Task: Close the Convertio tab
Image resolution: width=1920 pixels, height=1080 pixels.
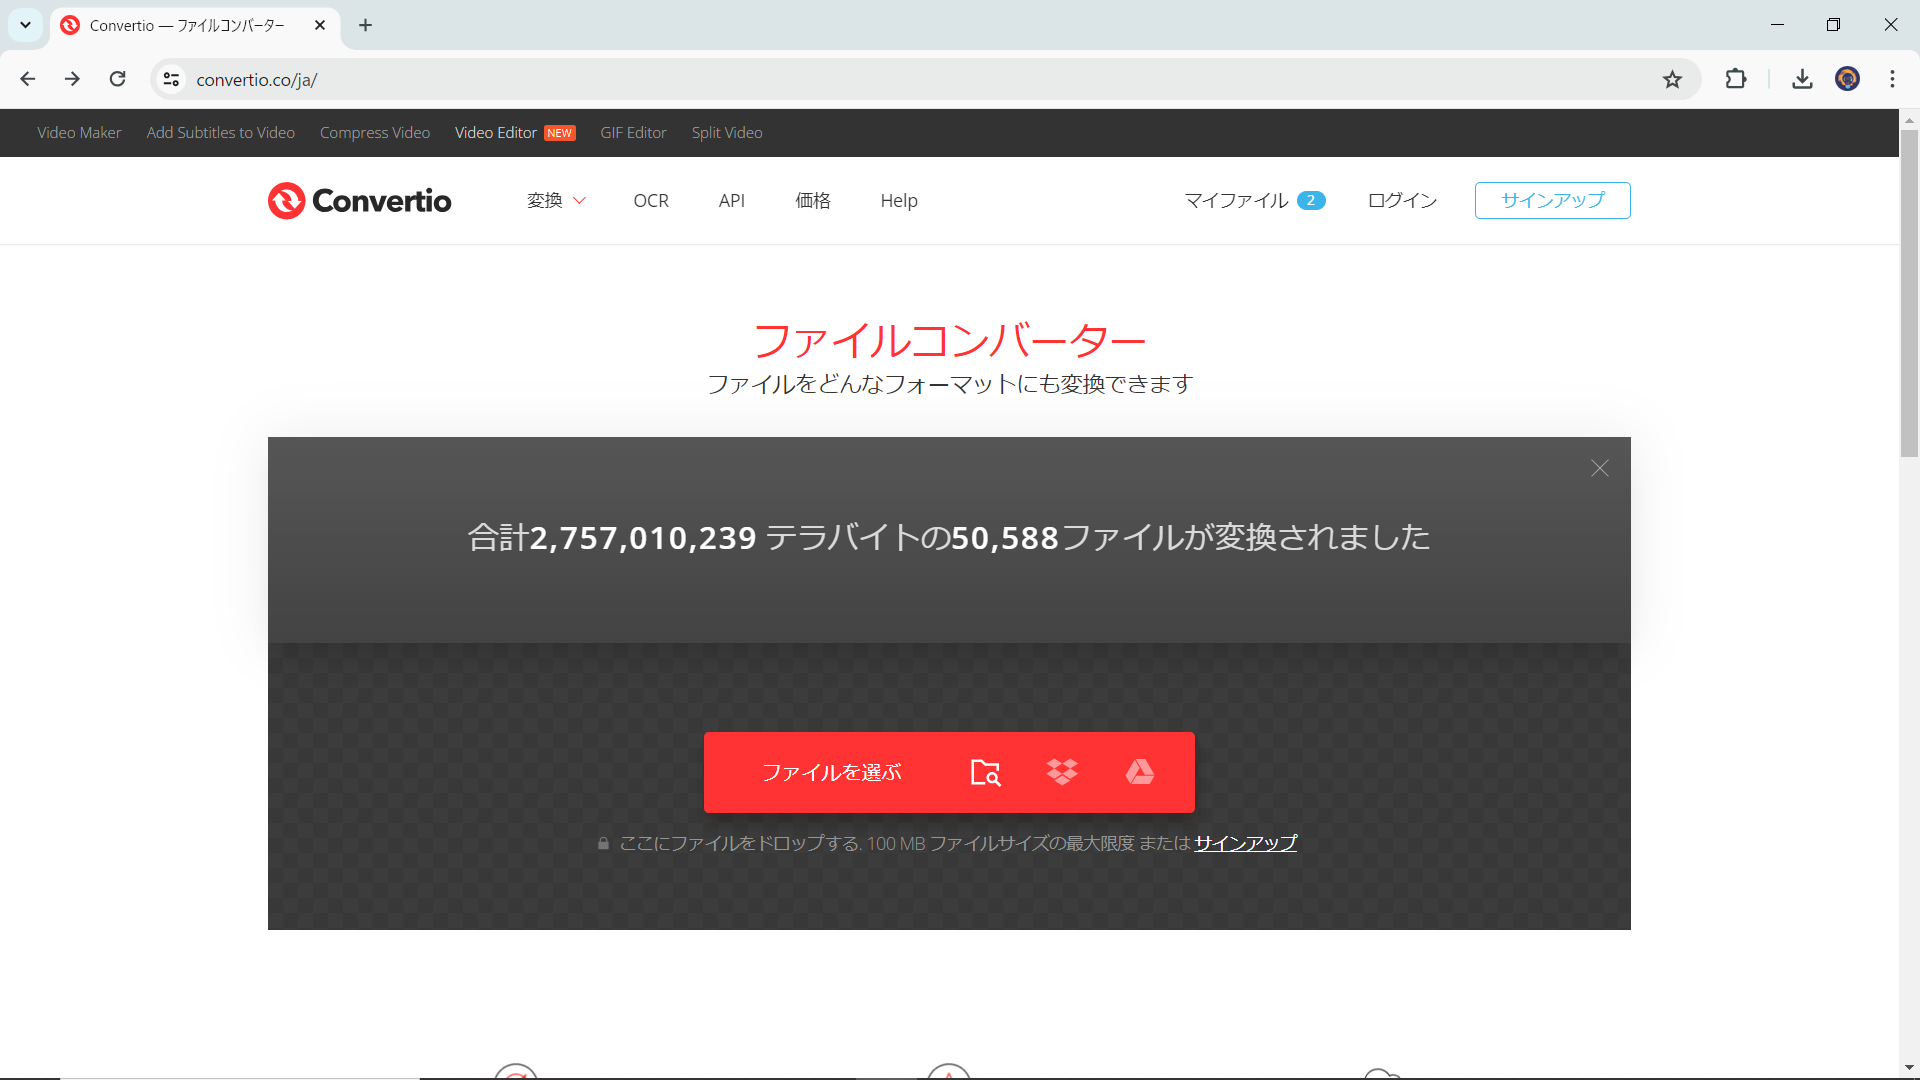Action: pos(320,25)
